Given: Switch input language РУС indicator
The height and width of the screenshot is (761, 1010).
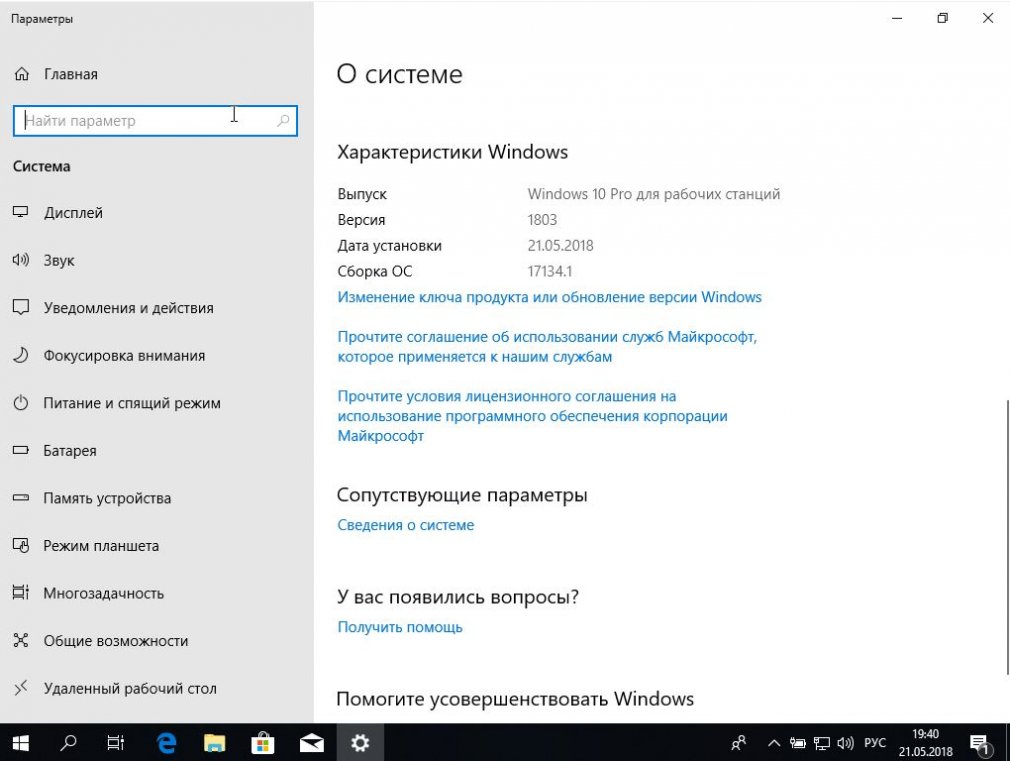Looking at the screenshot, I should [x=875, y=743].
